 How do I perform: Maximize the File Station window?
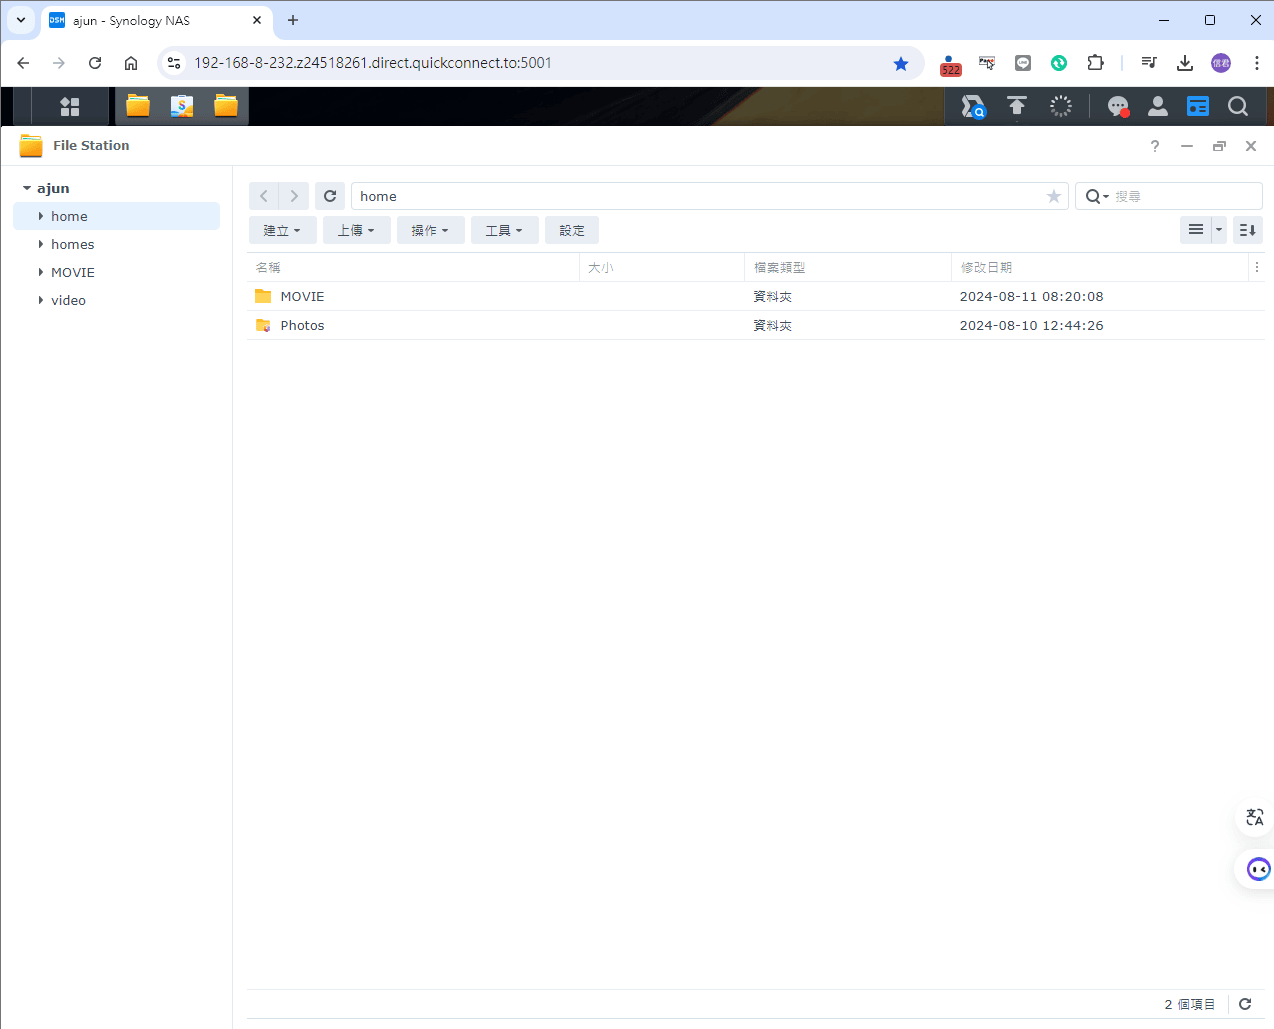point(1219,146)
